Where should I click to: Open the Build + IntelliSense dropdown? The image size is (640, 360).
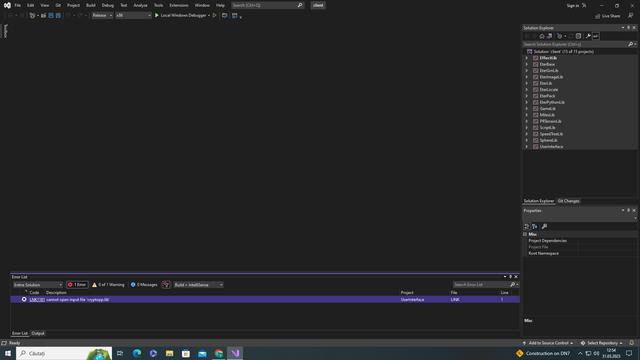tap(198, 284)
